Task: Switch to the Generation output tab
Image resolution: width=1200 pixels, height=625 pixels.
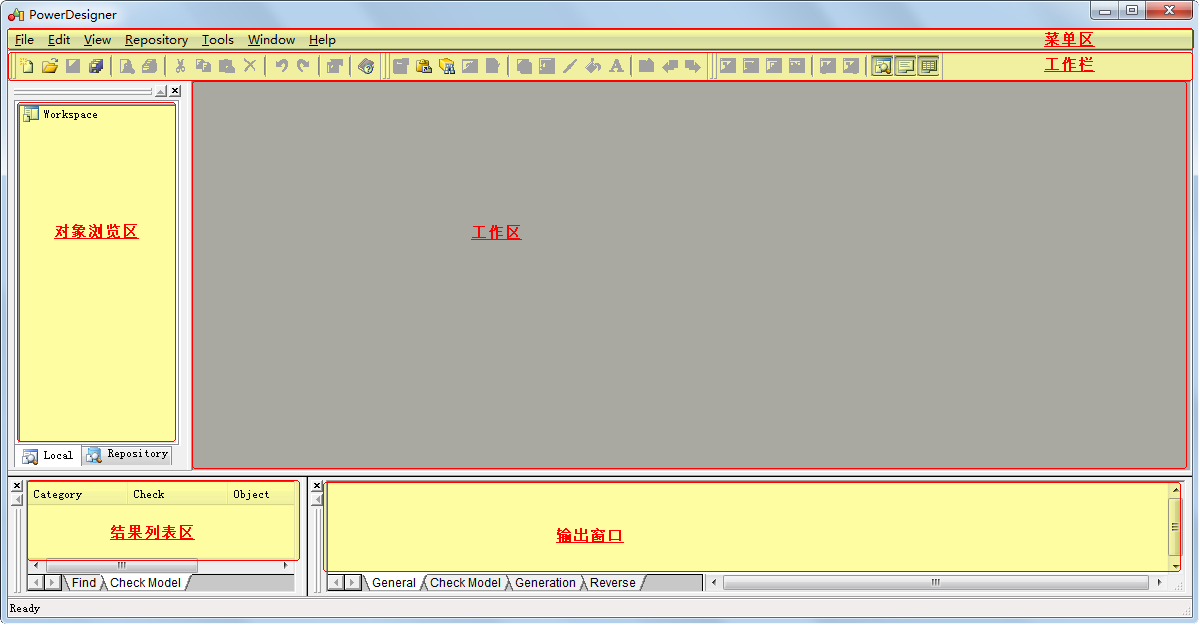Action: tap(546, 583)
